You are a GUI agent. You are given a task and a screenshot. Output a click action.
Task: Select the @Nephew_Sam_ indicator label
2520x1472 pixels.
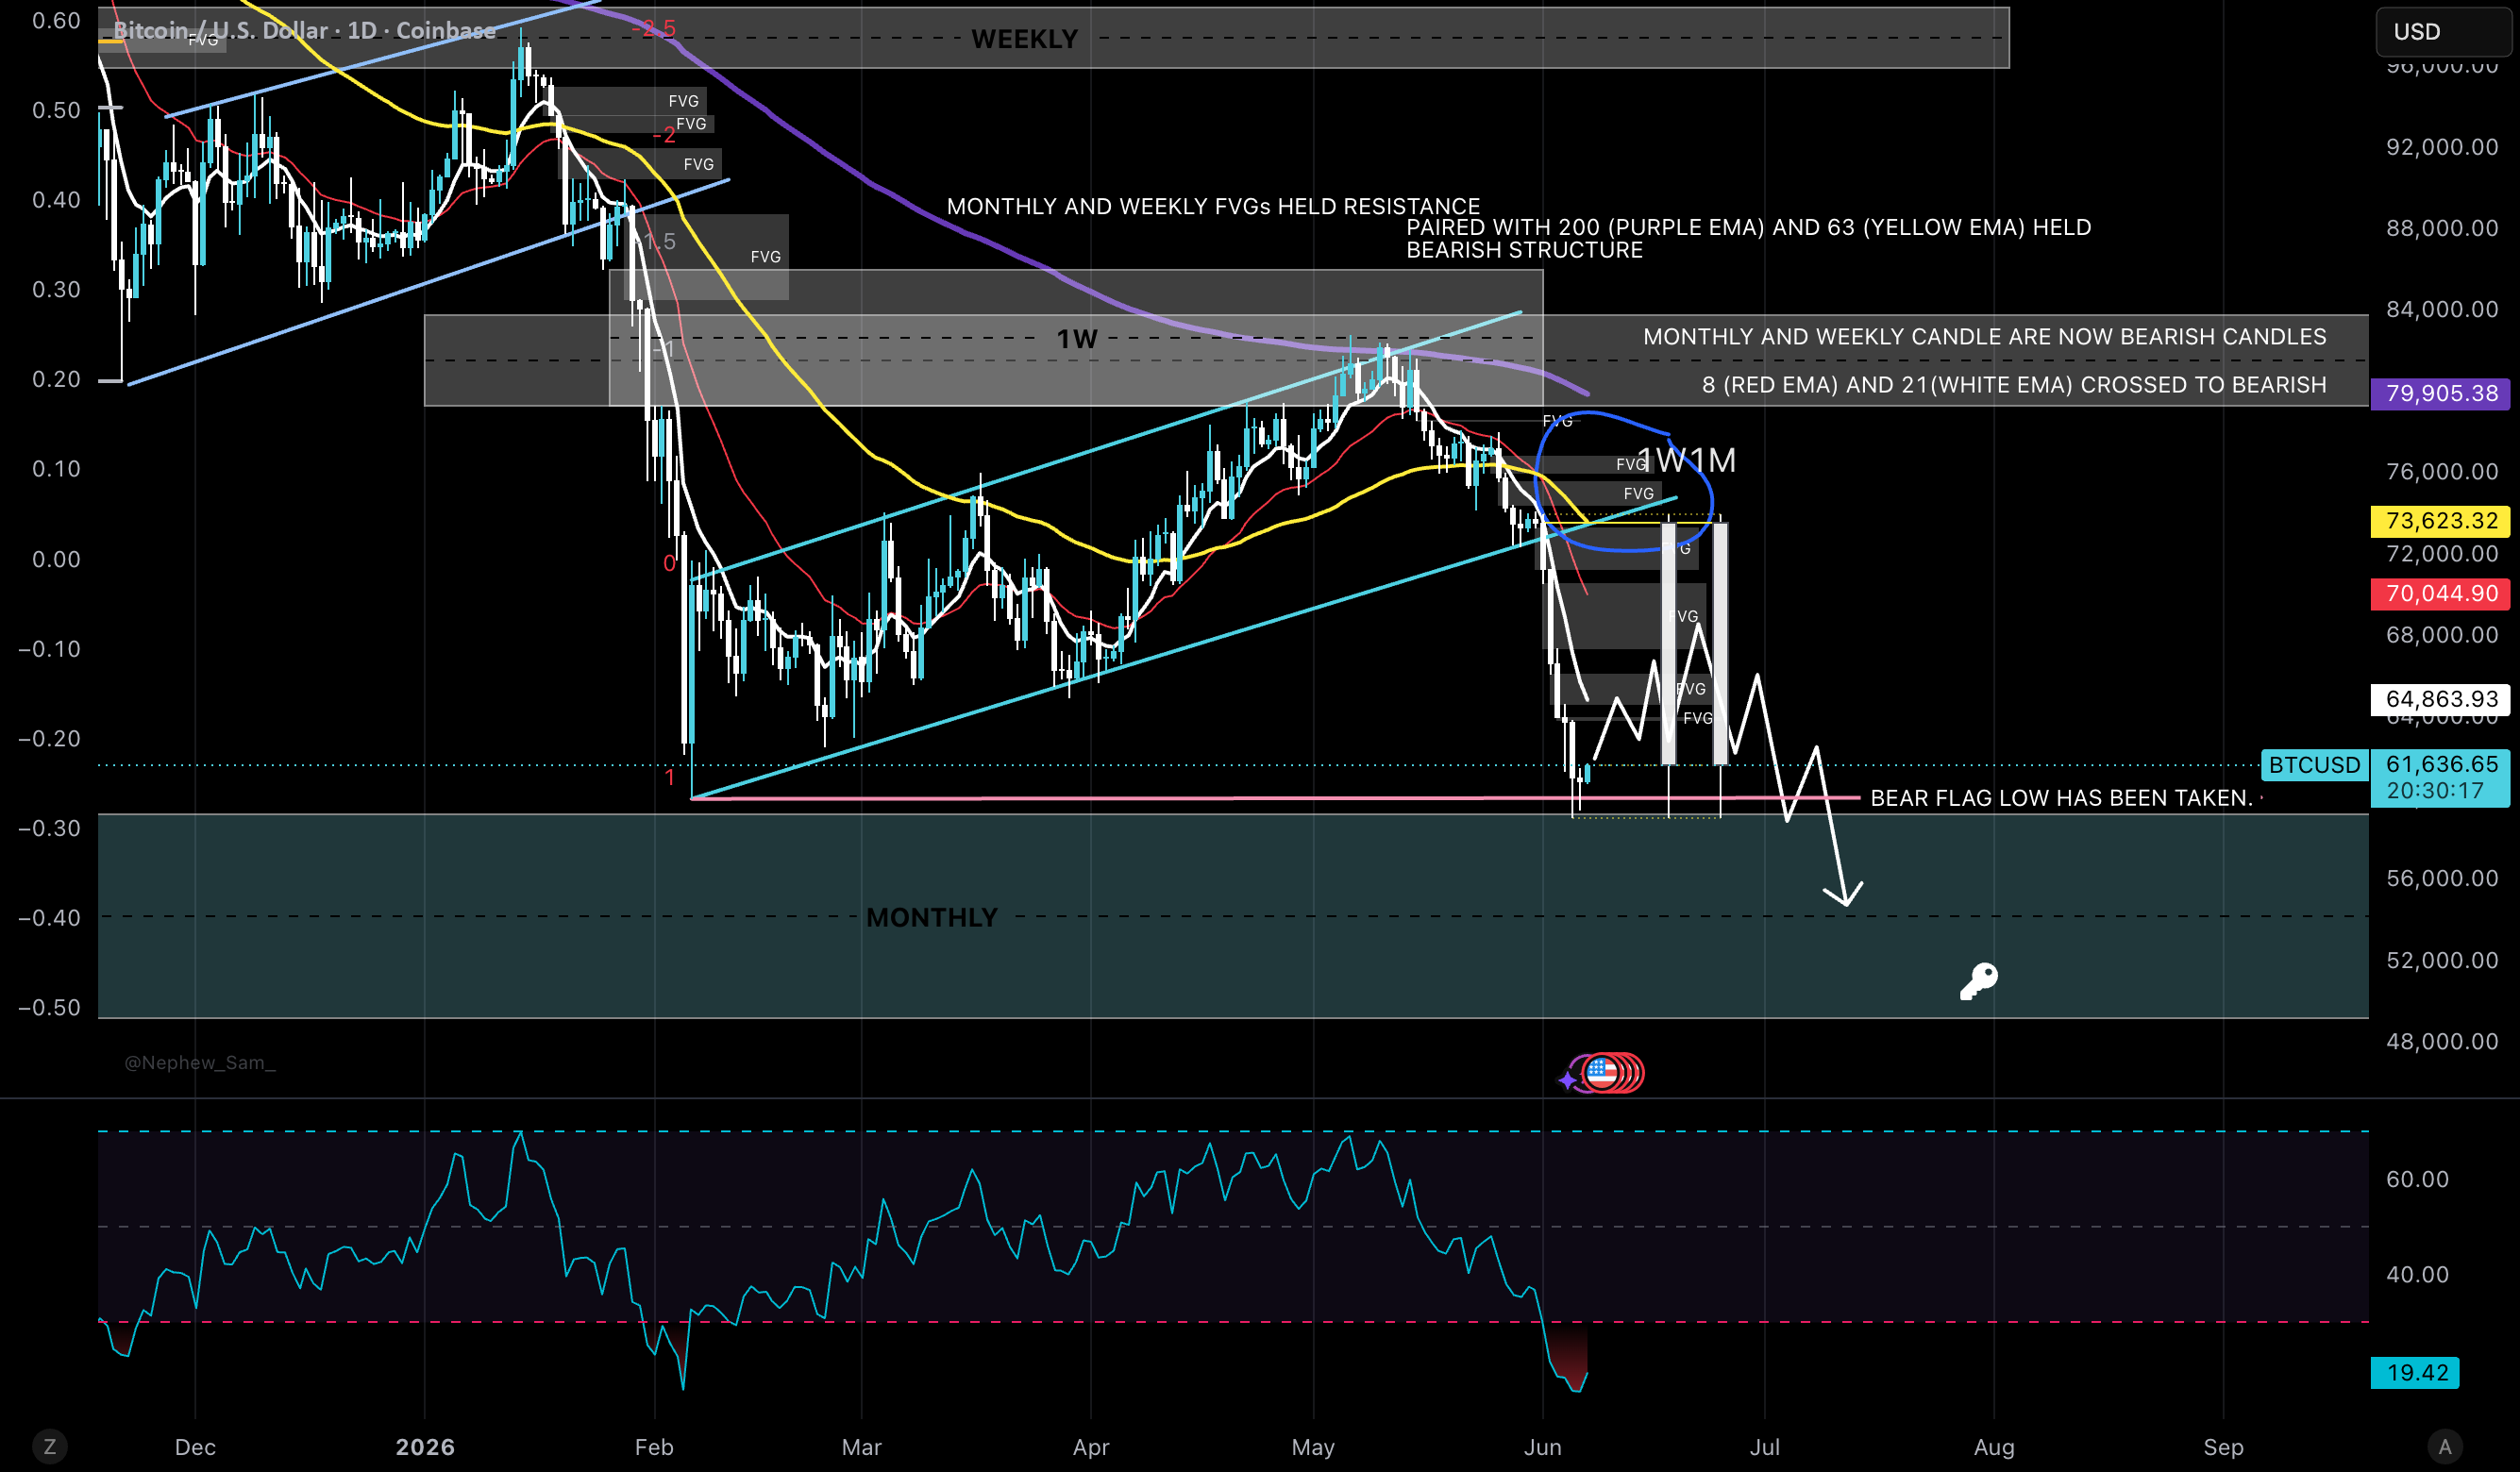[200, 1062]
